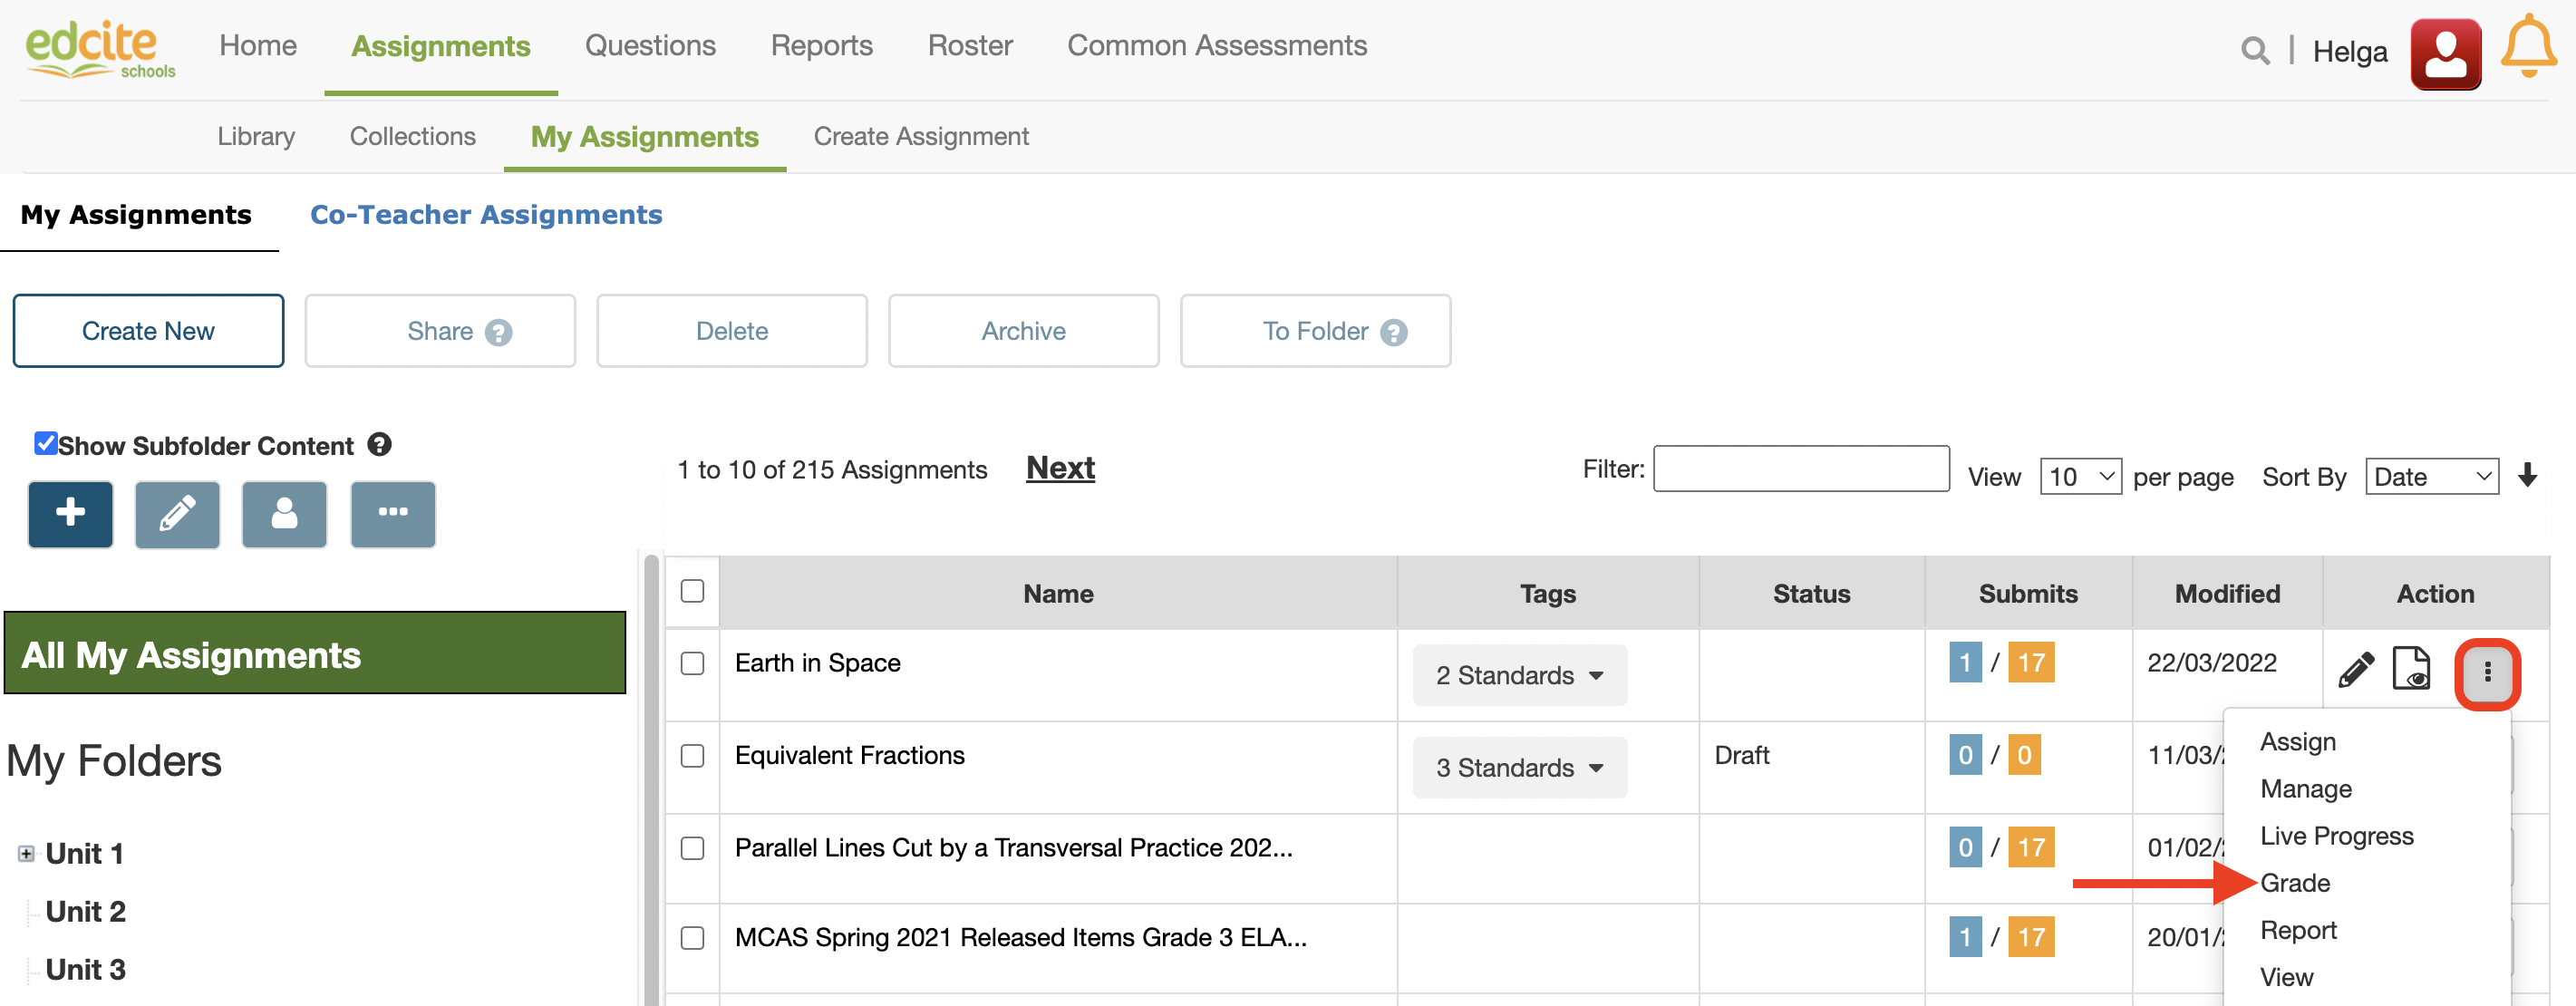Open the notifications bell
The image size is (2576, 1006).
coord(2528,47)
